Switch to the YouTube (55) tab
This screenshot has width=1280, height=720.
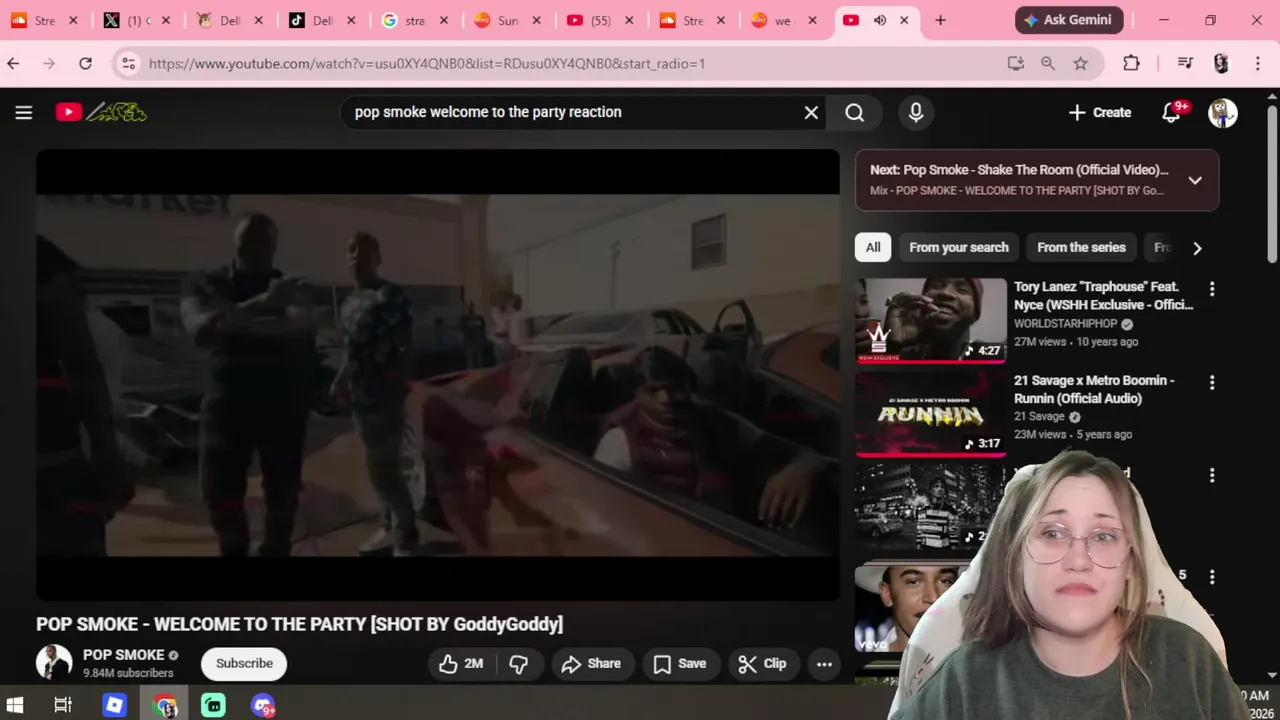click(x=598, y=20)
